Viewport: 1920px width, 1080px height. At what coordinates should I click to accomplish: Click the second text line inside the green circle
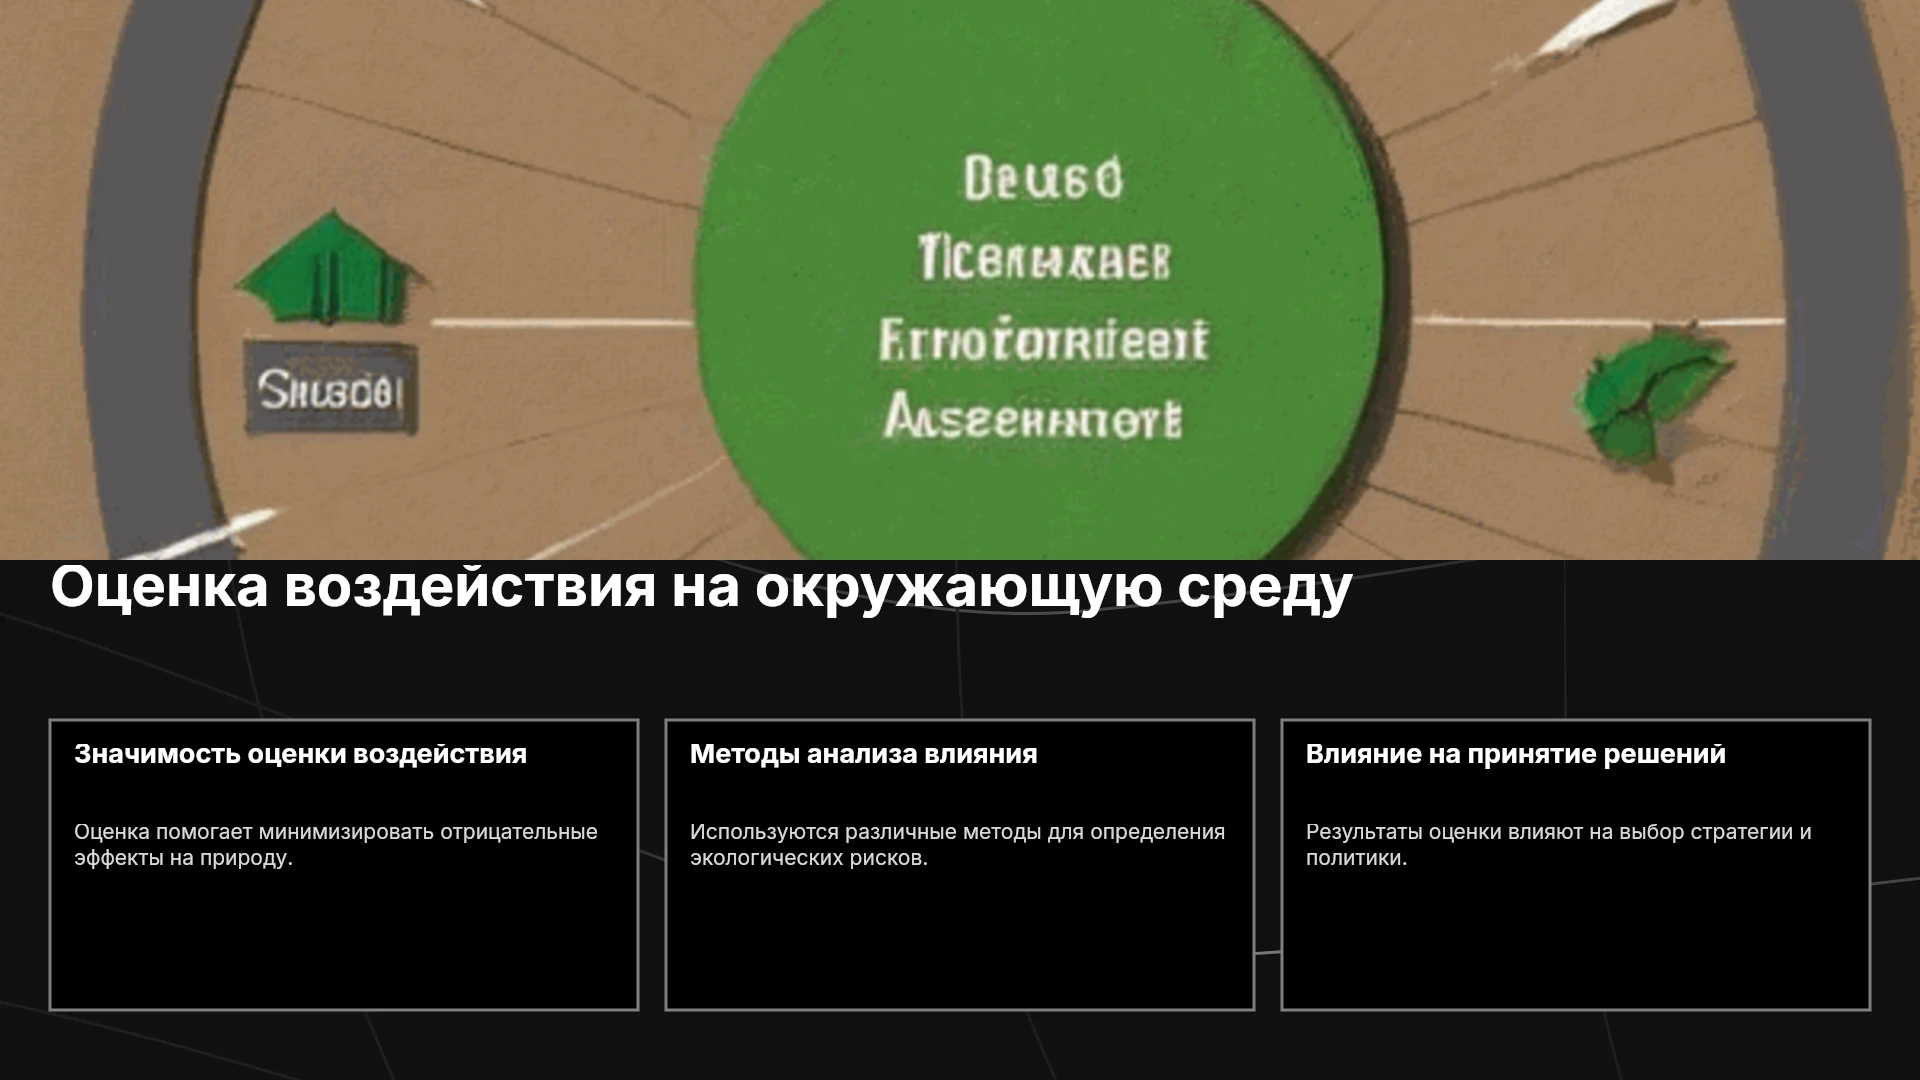1043,260
